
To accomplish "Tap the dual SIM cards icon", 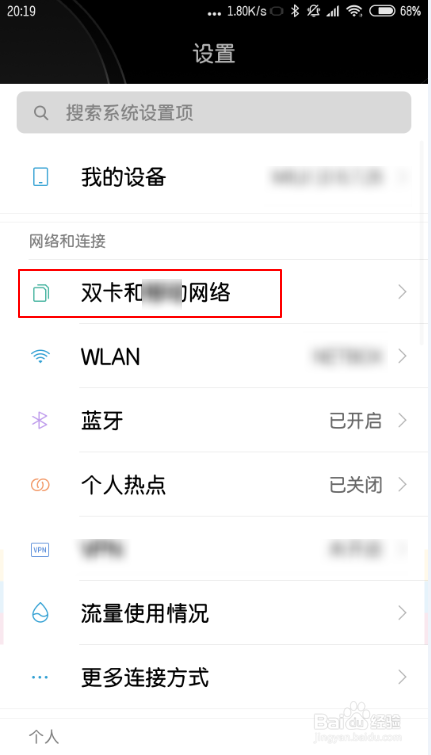I will (40, 293).
